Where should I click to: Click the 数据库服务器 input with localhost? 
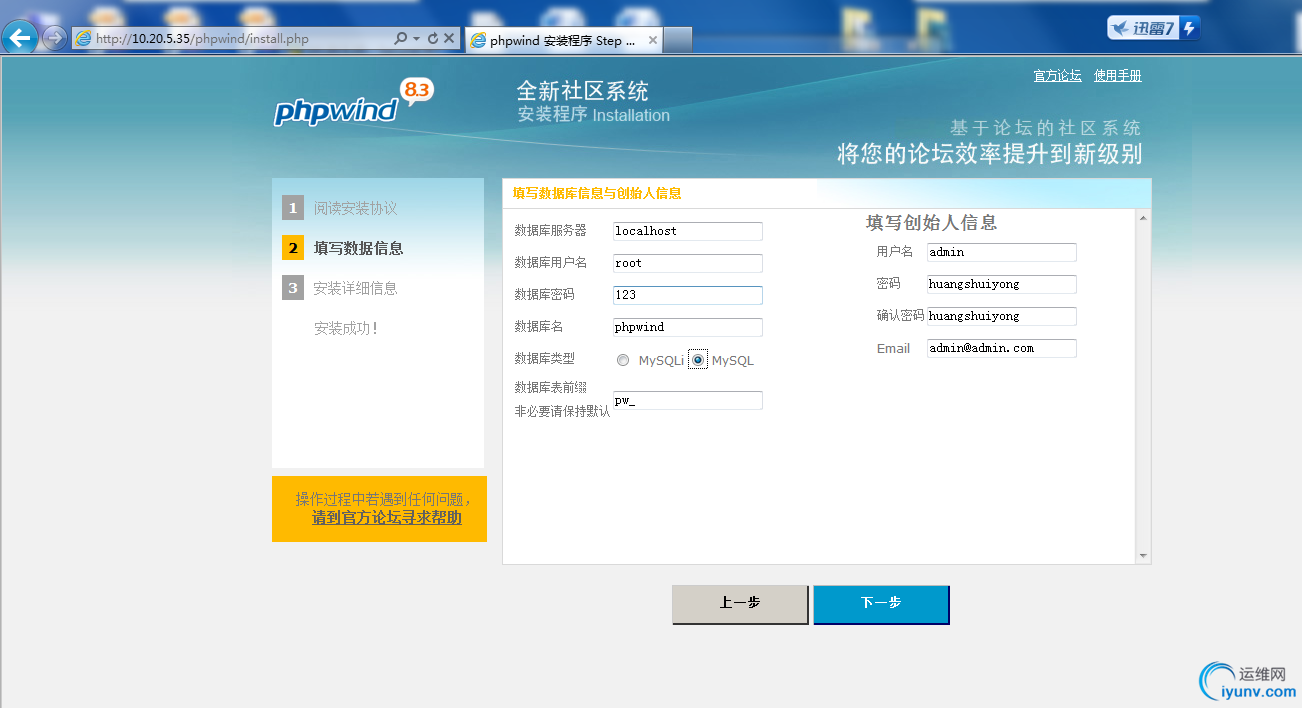[688, 231]
